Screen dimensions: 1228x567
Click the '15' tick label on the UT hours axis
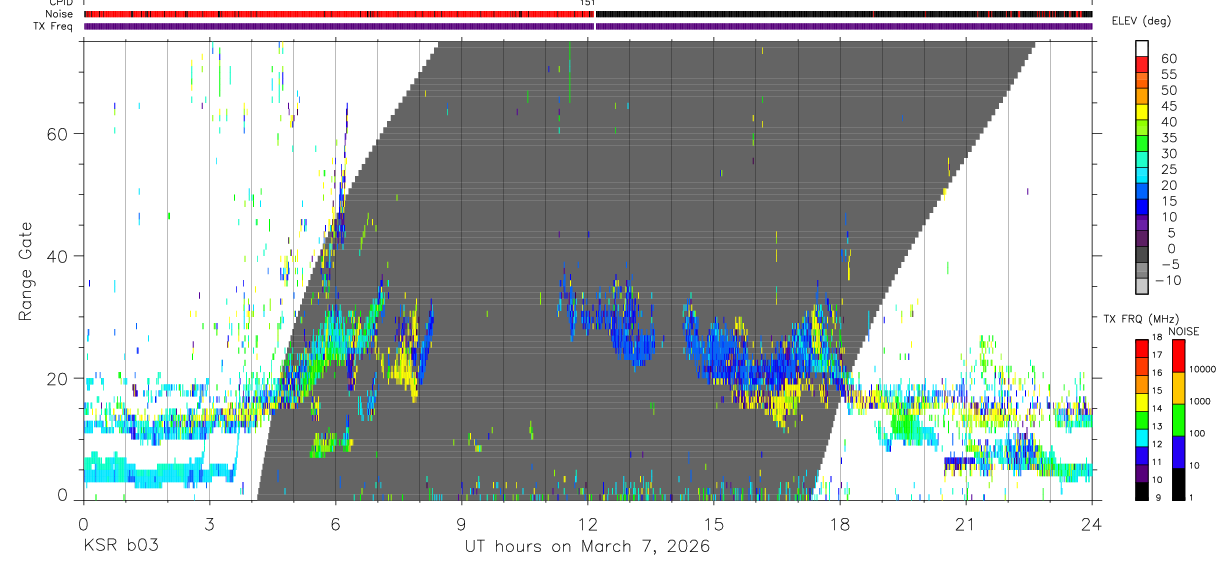pyautogui.click(x=713, y=523)
